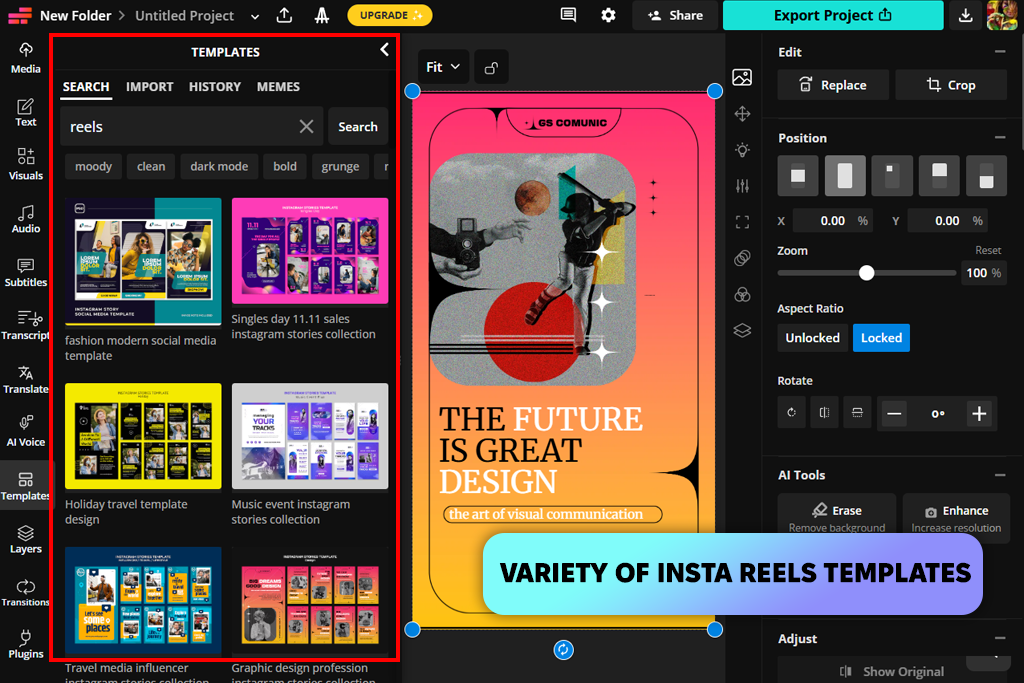
Task: Click the Zoom slider handle
Action: (867, 273)
